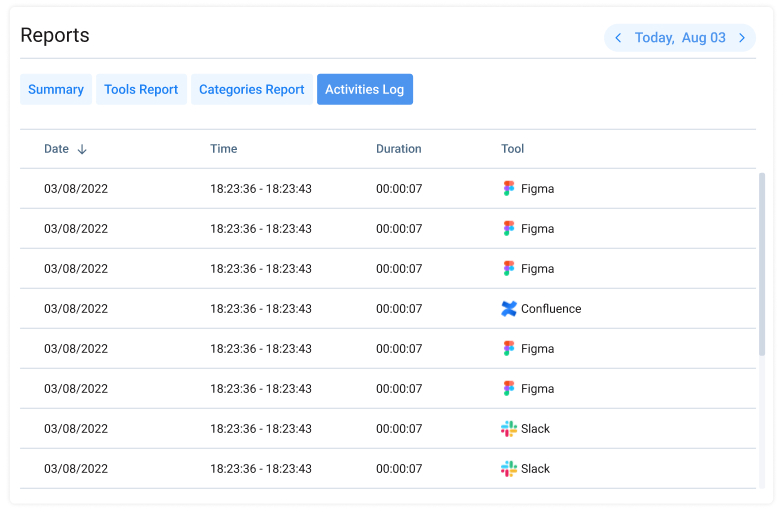The image size is (783, 515).
Task: Click the table's vertical scrollbar thumb
Action: pyautogui.click(x=762, y=264)
